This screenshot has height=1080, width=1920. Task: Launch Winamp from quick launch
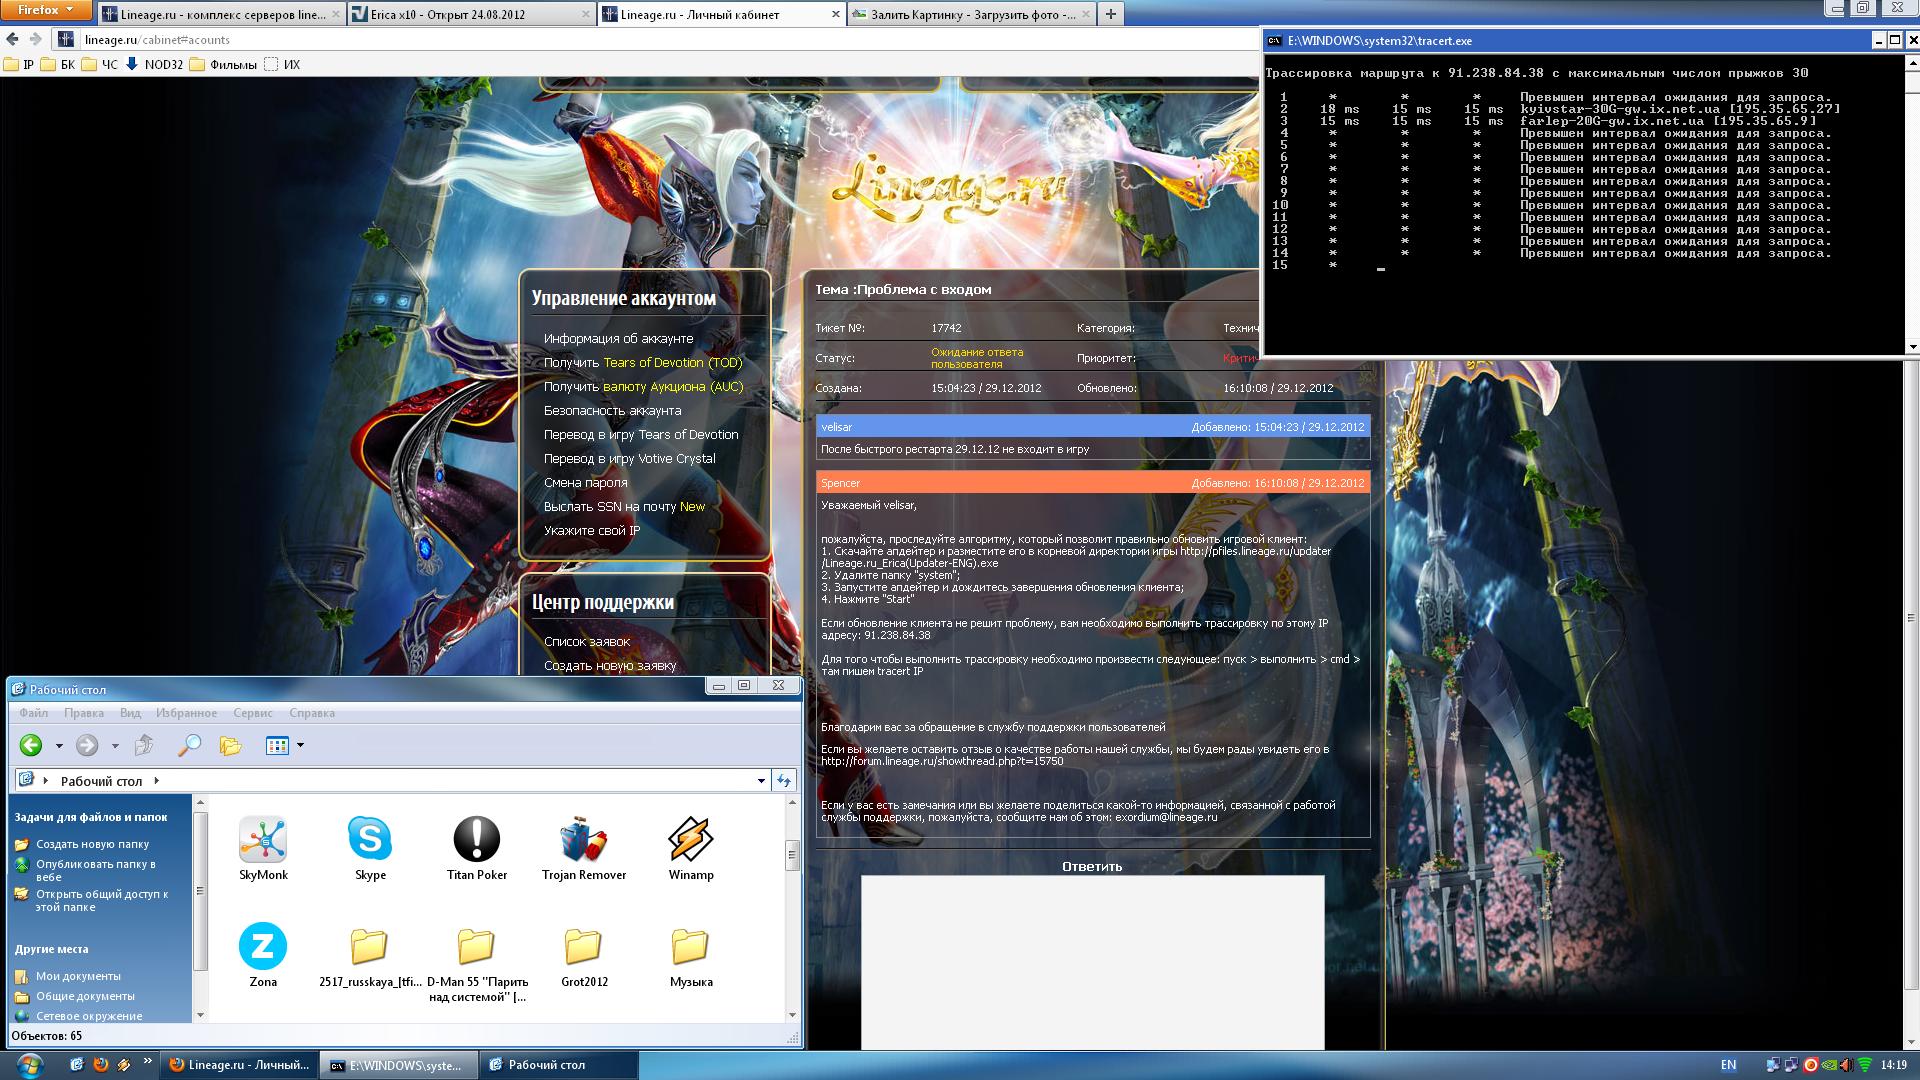[123, 1065]
